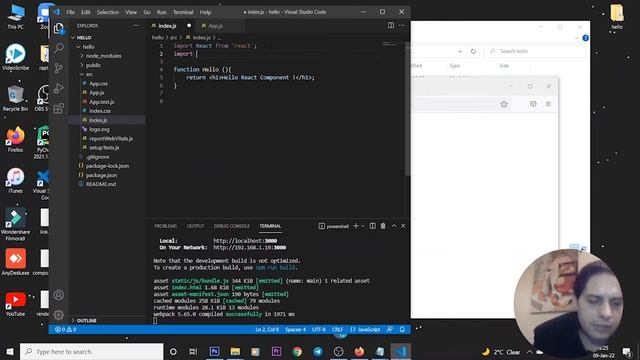Open the Manage gear icon
Screen dimensions: 640x360
tap(59, 315)
